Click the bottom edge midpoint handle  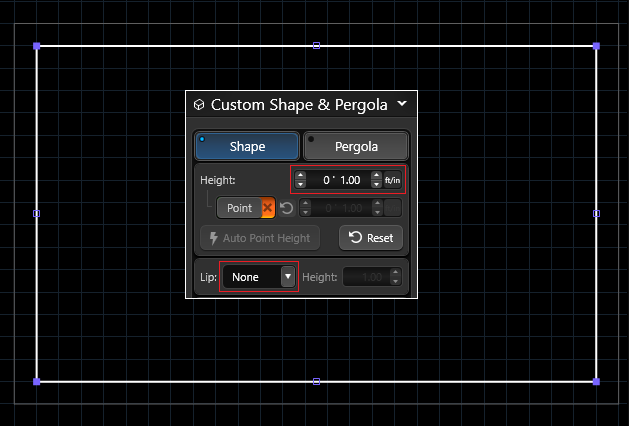point(317,381)
